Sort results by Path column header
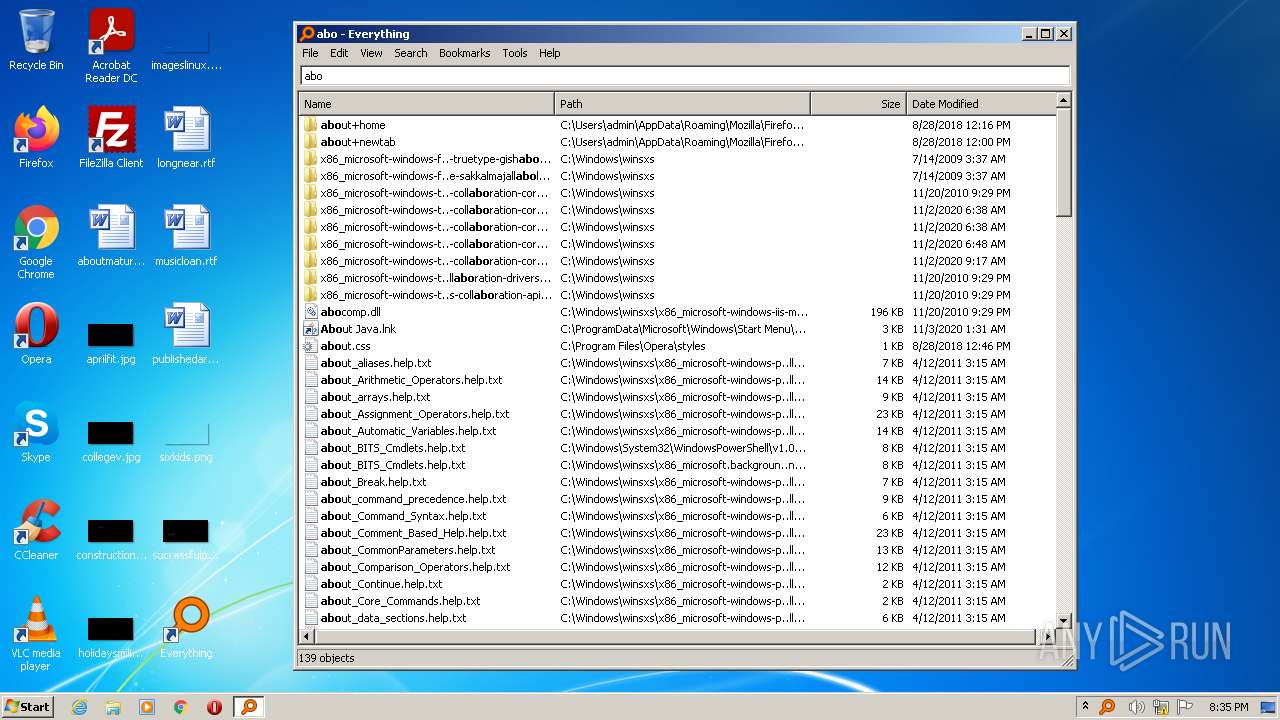Image resolution: width=1280 pixels, height=720 pixels. point(682,104)
